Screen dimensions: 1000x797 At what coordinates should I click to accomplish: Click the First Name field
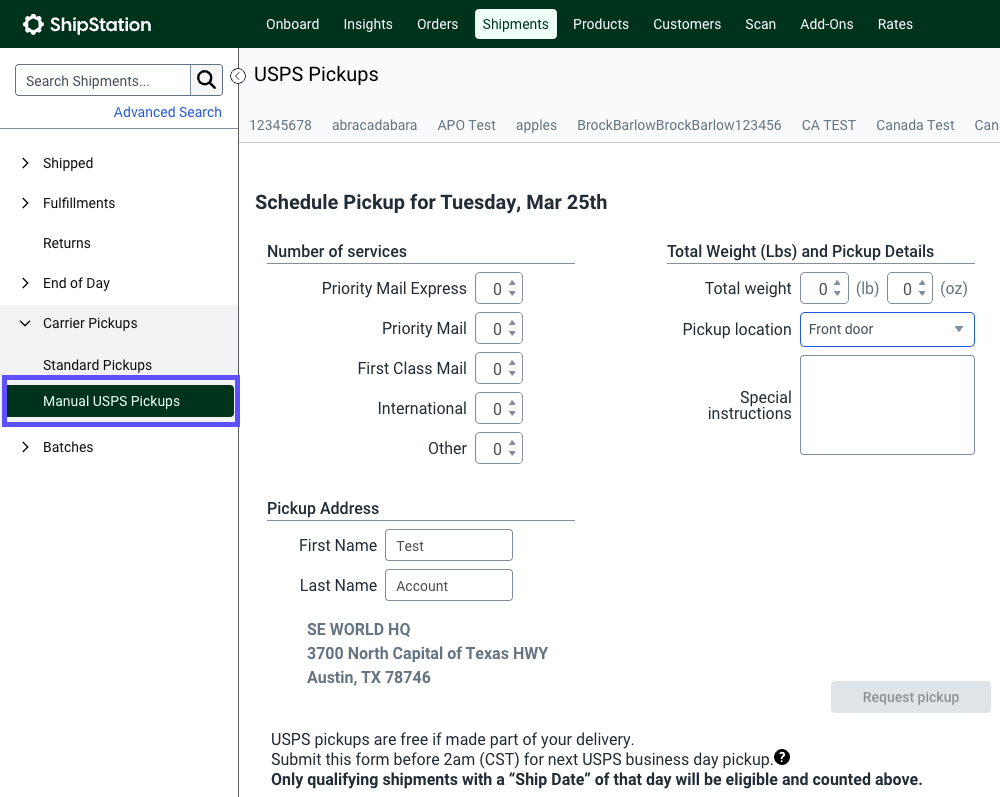click(449, 545)
